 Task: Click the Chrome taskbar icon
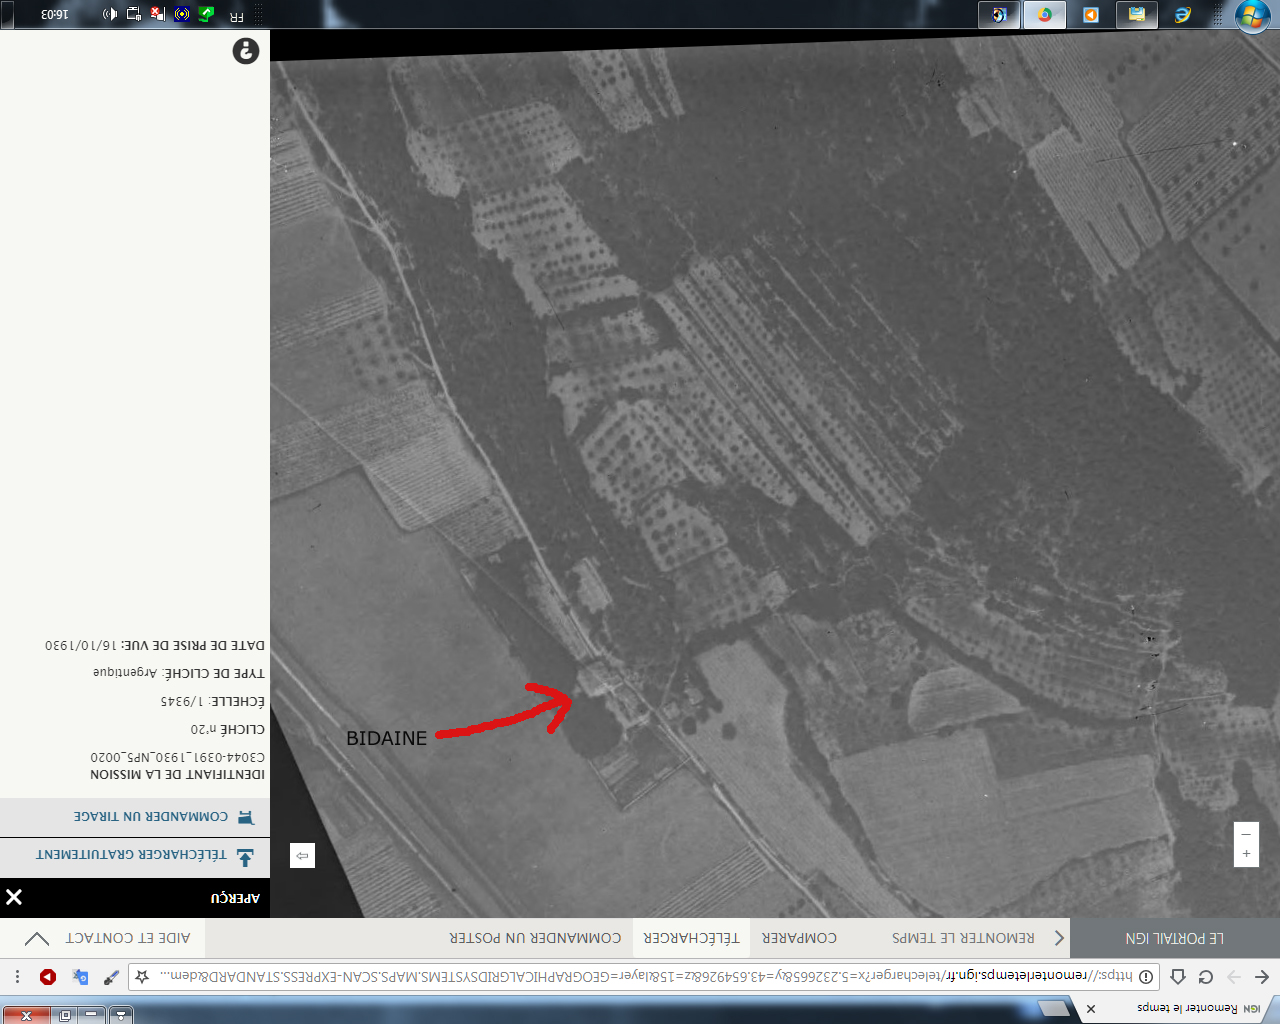click(x=1045, y=15)
